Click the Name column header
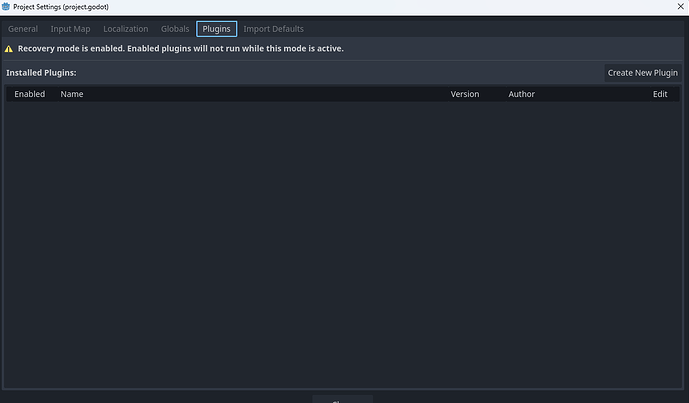Screen dimensions: 689x403 click(72, 94)
